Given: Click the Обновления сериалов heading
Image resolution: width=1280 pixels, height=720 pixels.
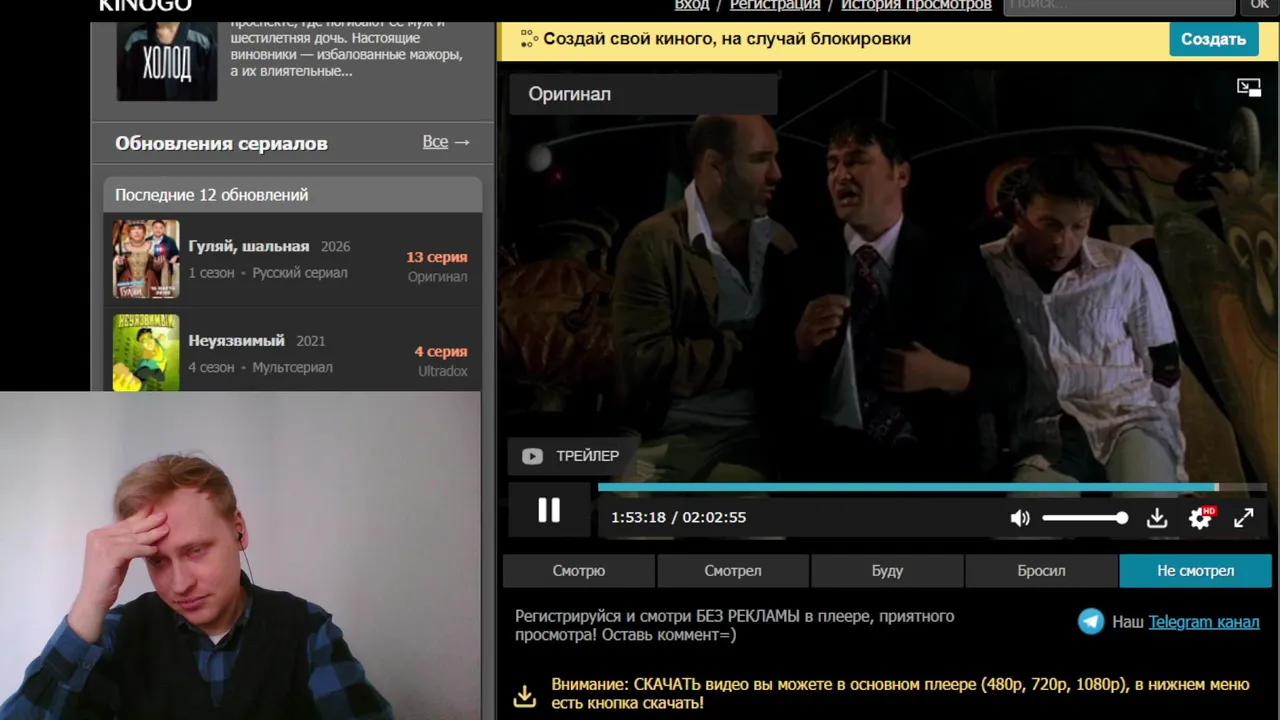Looking at the screenshot, I should [x=221, y=143].
